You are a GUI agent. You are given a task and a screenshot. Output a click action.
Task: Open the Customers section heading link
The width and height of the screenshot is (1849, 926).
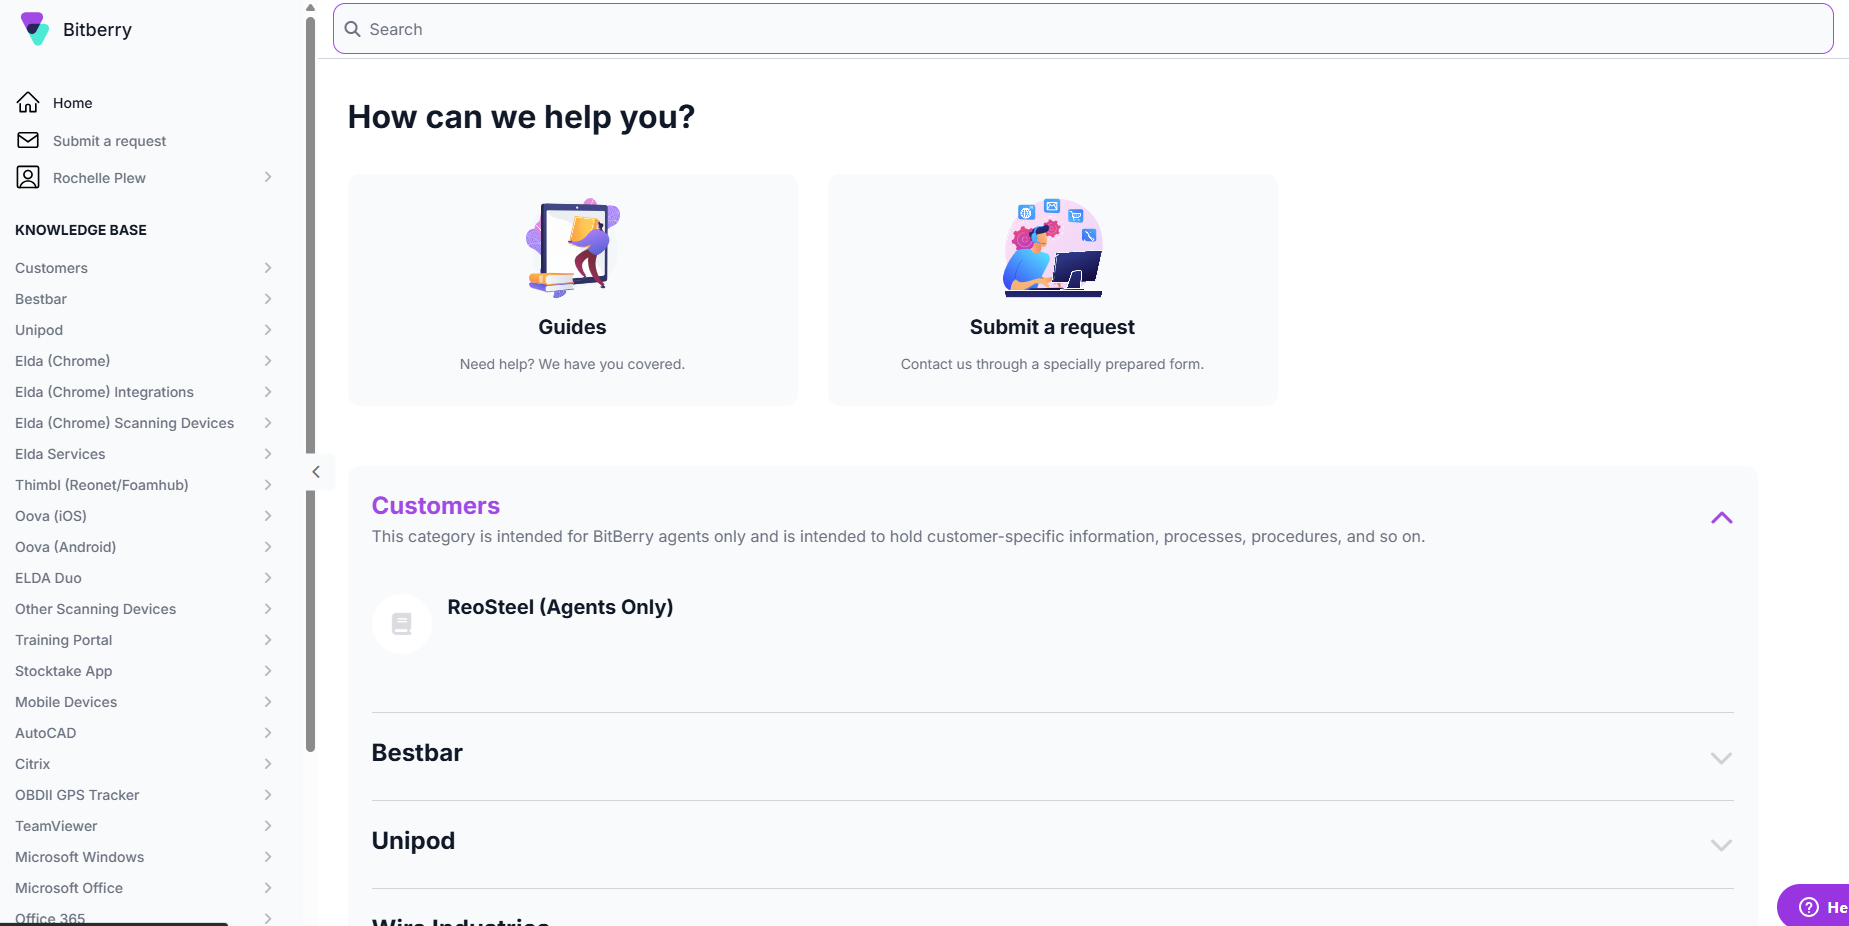click(x=436, y=506)
